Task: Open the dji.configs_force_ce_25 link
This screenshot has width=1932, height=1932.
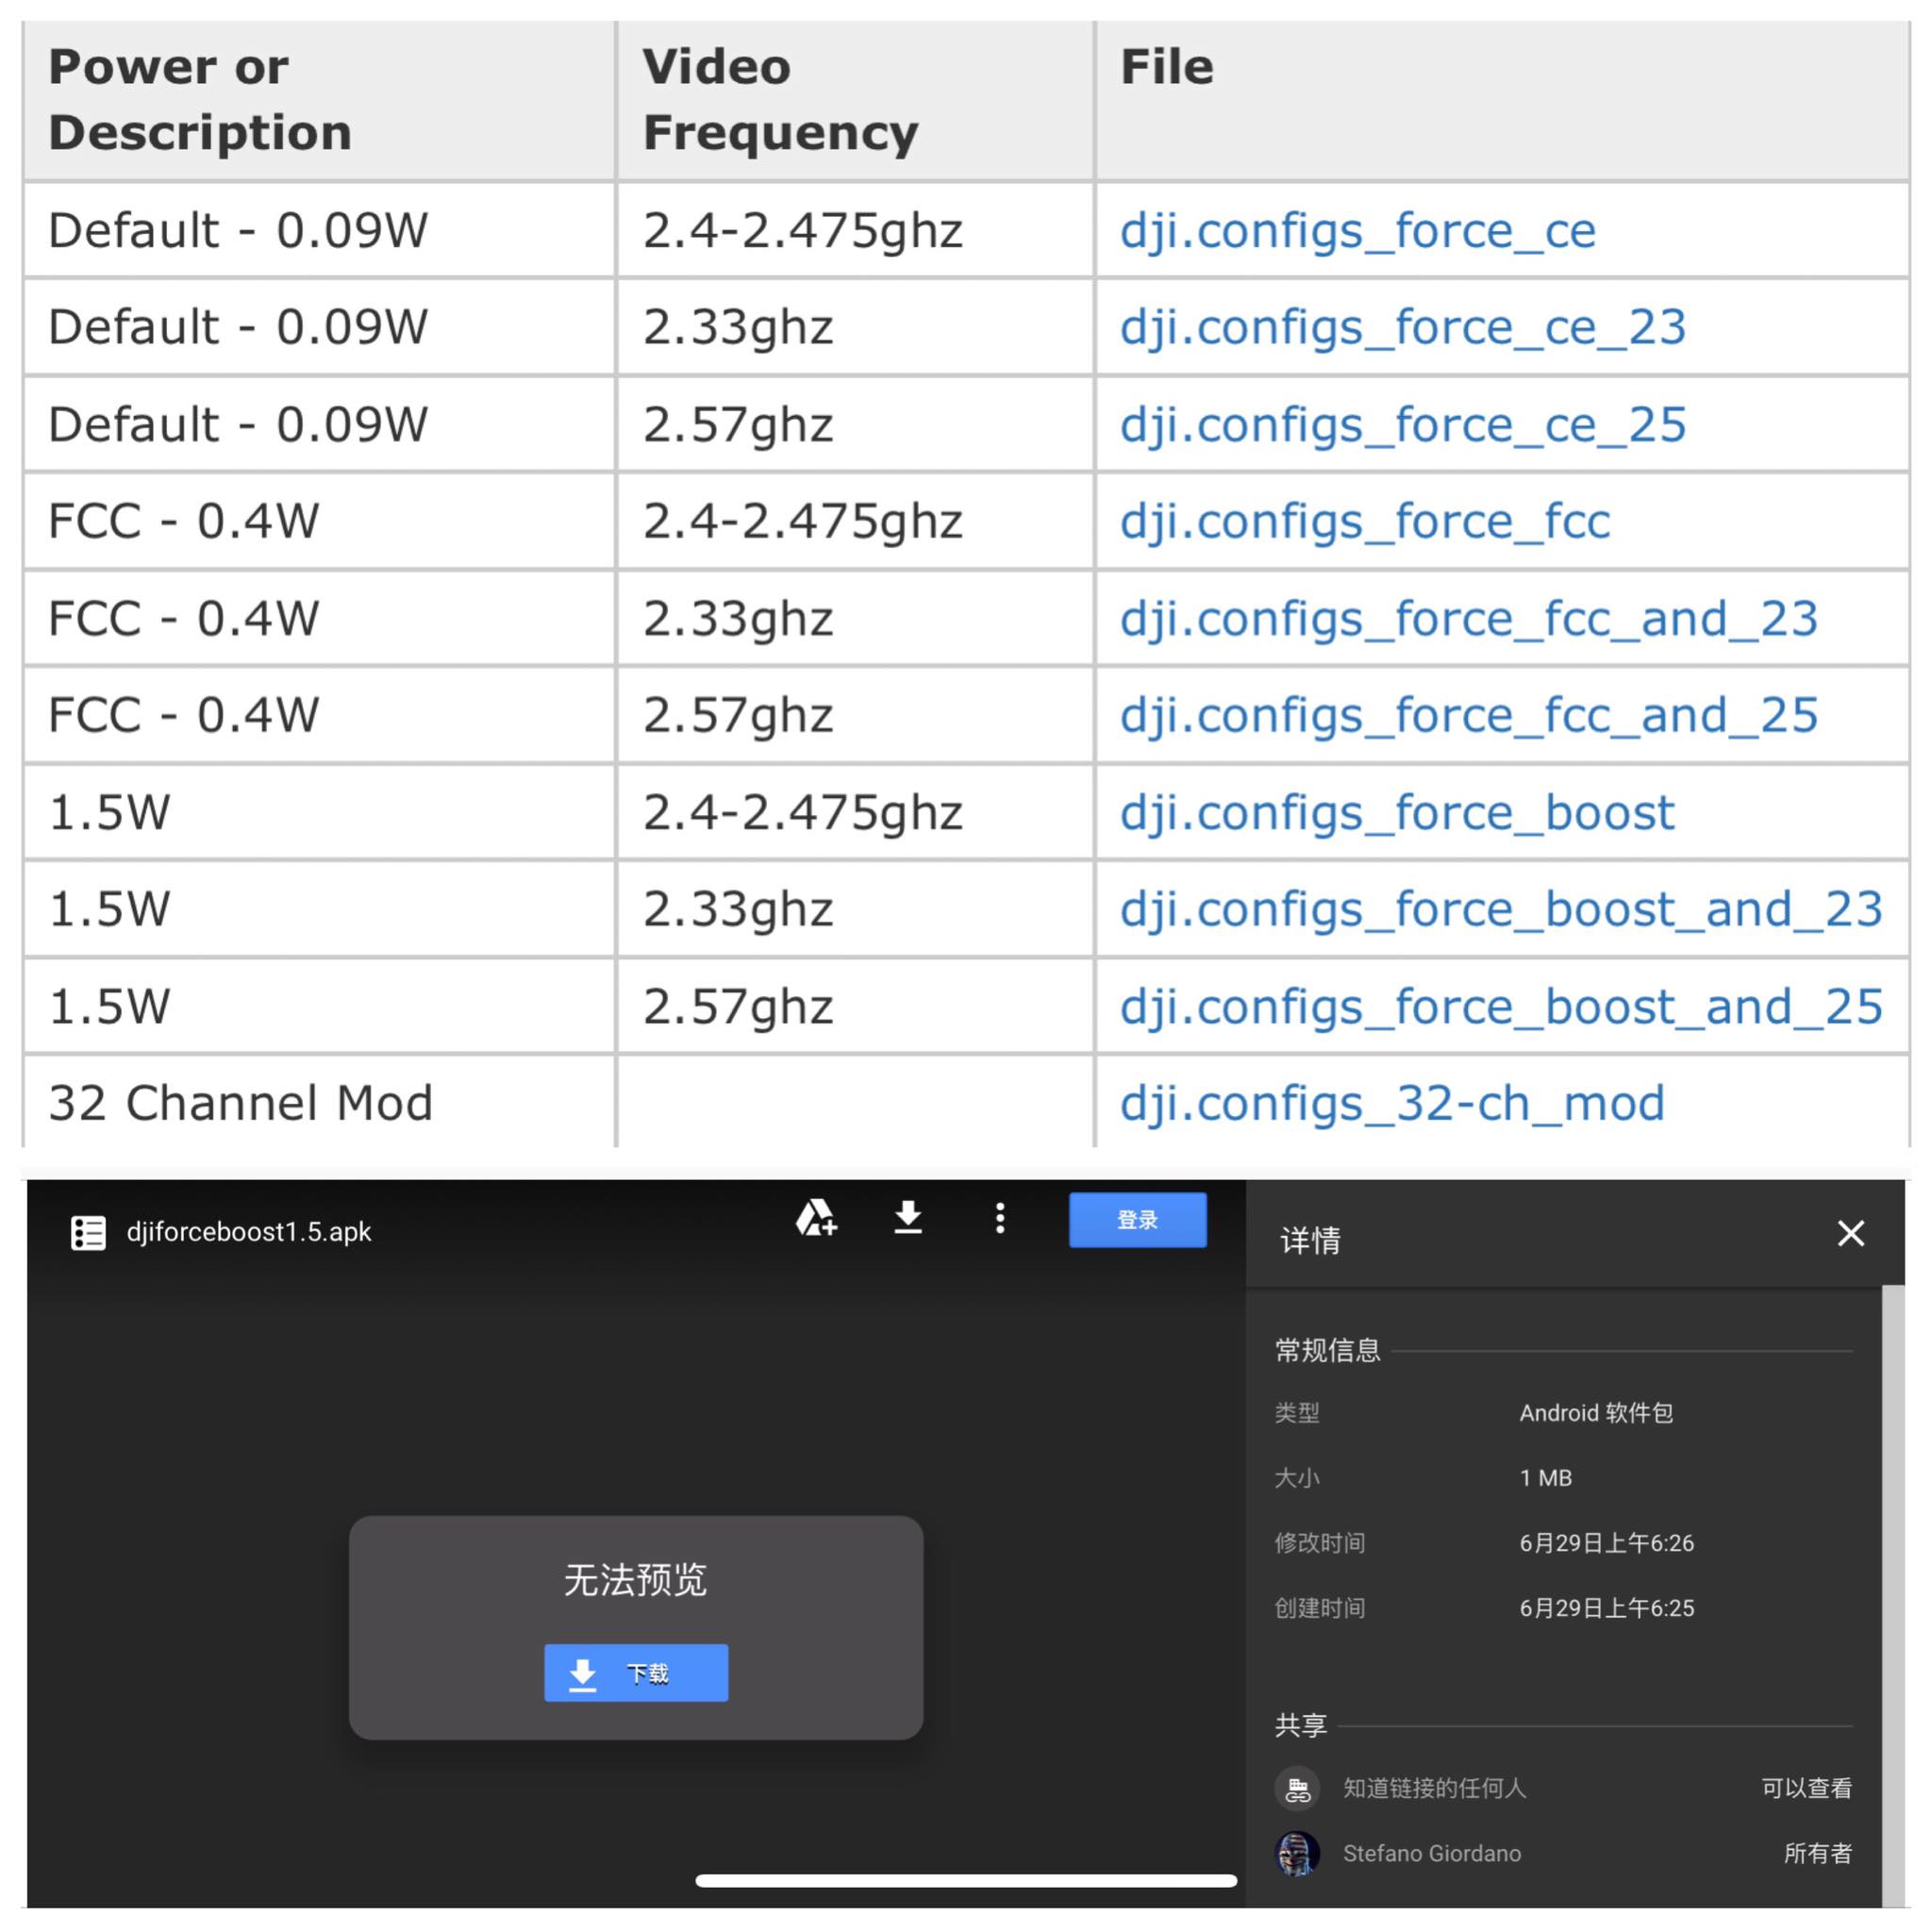Action: 1403,425
